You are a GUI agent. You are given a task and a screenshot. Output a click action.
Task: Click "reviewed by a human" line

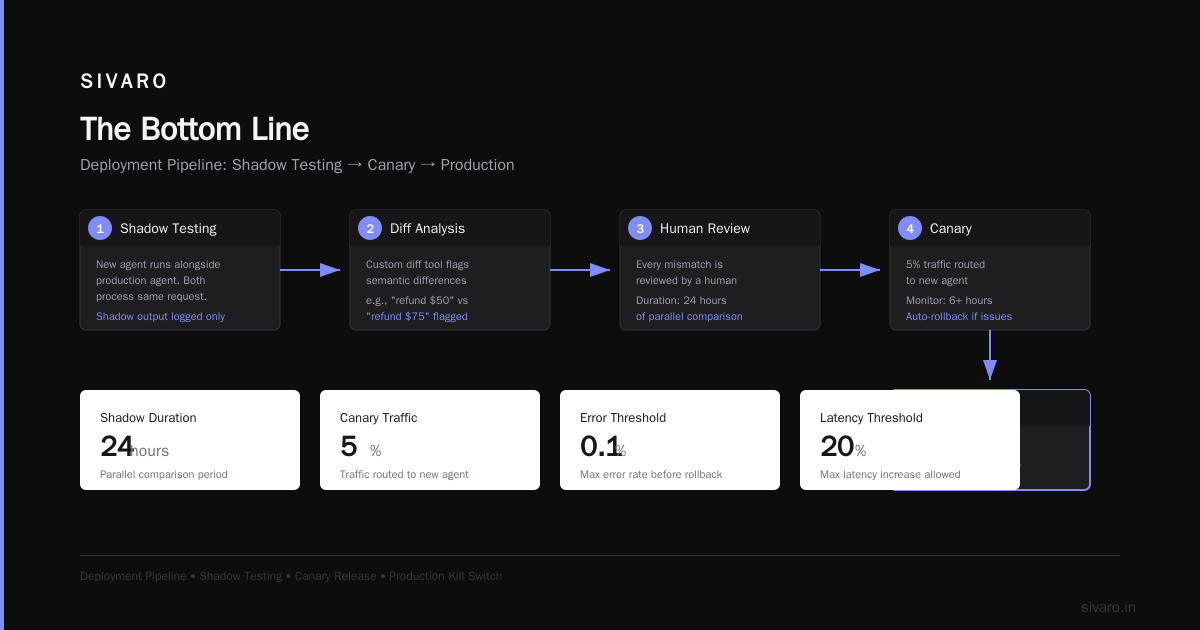coord(686,280)
